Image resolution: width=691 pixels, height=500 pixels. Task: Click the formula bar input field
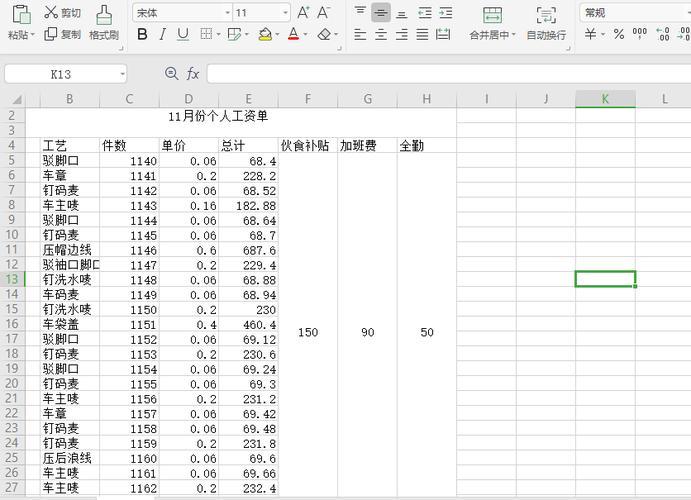(x=449, y=74)
